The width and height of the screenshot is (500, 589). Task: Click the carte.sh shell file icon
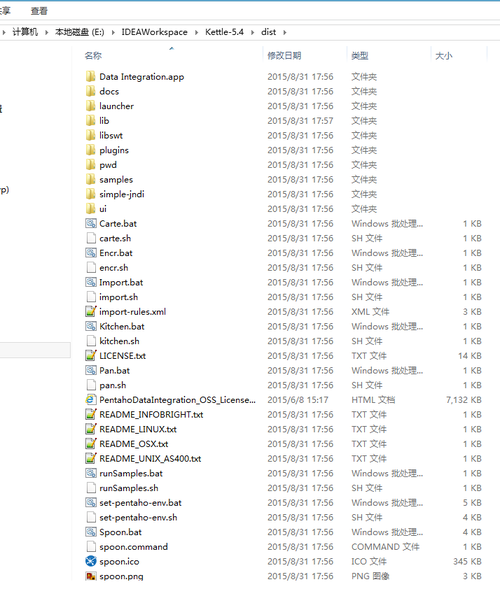click(x=91, y=238)
